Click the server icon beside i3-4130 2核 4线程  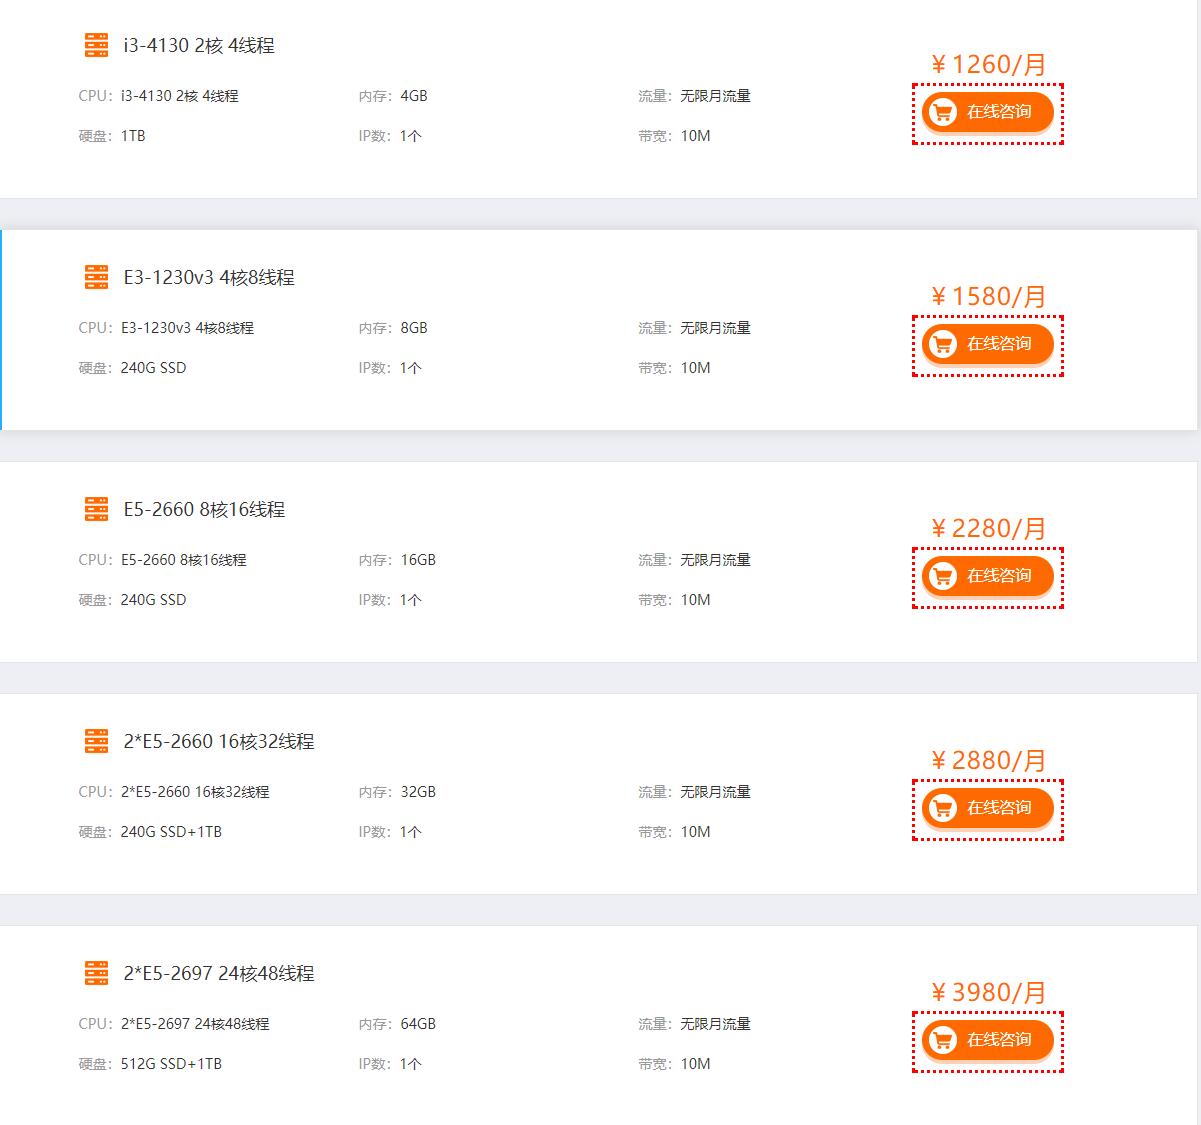[96, 45]
